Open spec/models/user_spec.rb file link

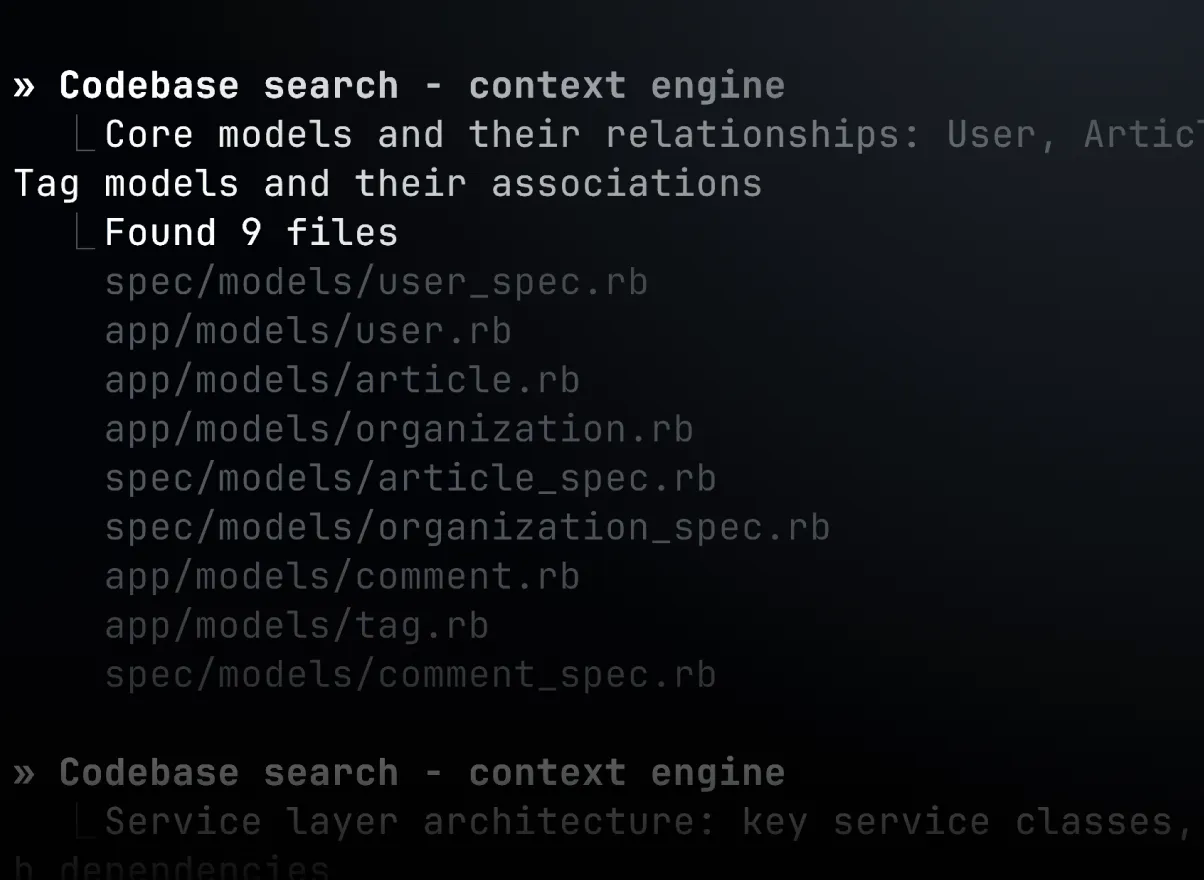[x=376, y=283]
